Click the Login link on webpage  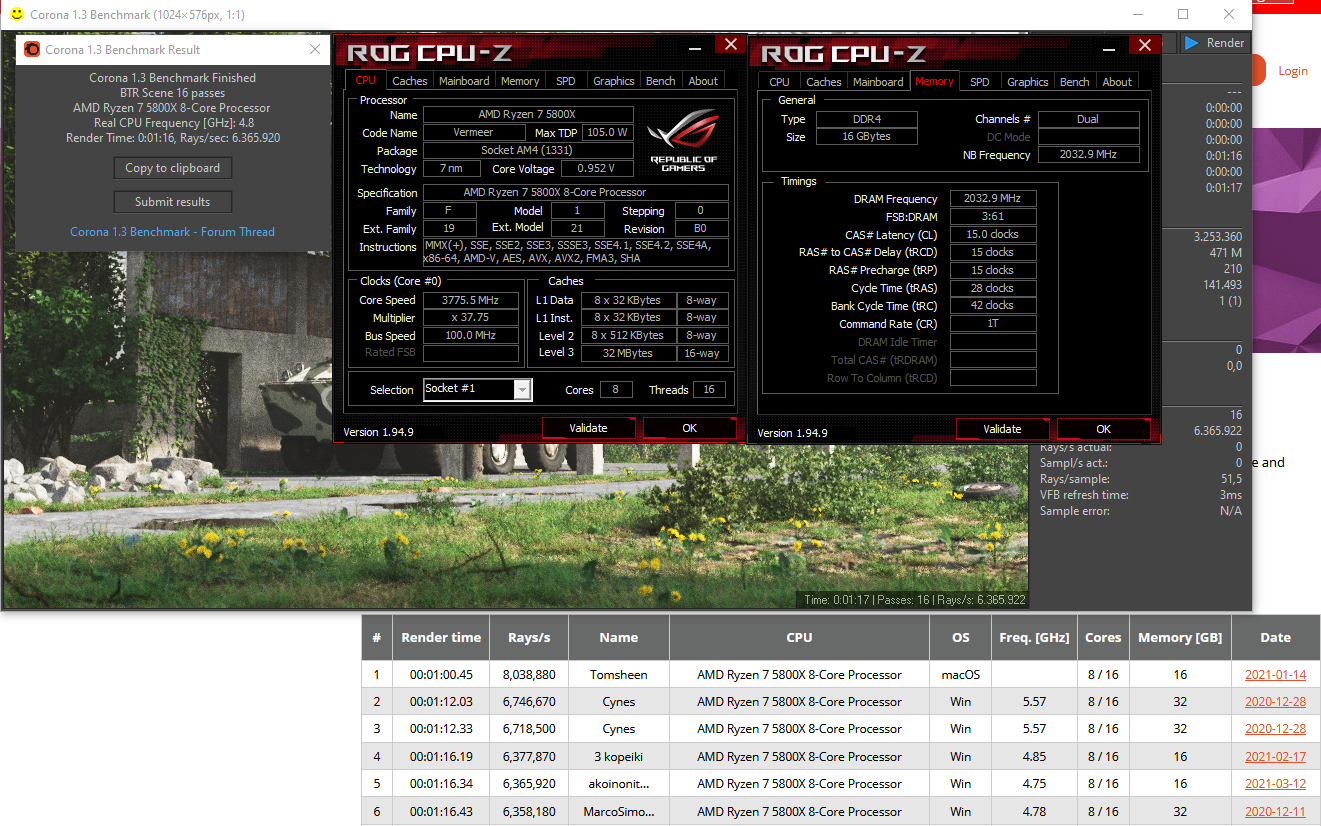pyautogui.click(x=1292, y=71)
